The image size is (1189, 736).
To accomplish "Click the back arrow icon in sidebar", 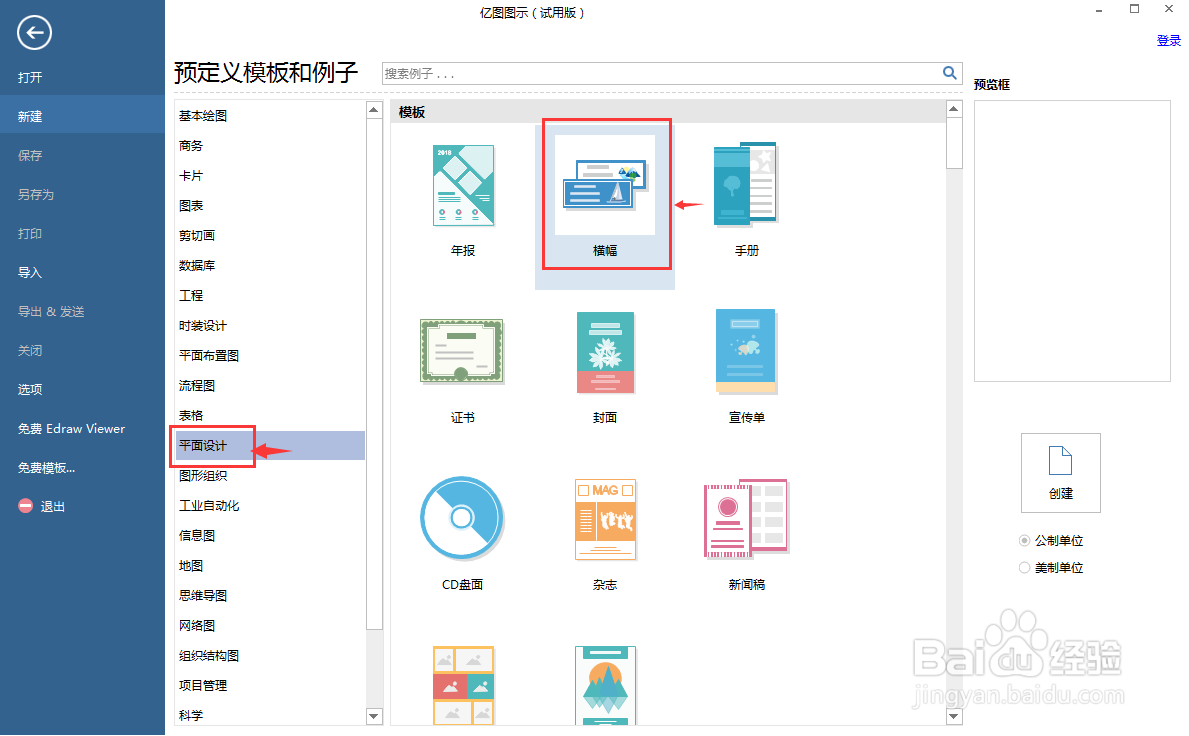I will coord(34,33).
